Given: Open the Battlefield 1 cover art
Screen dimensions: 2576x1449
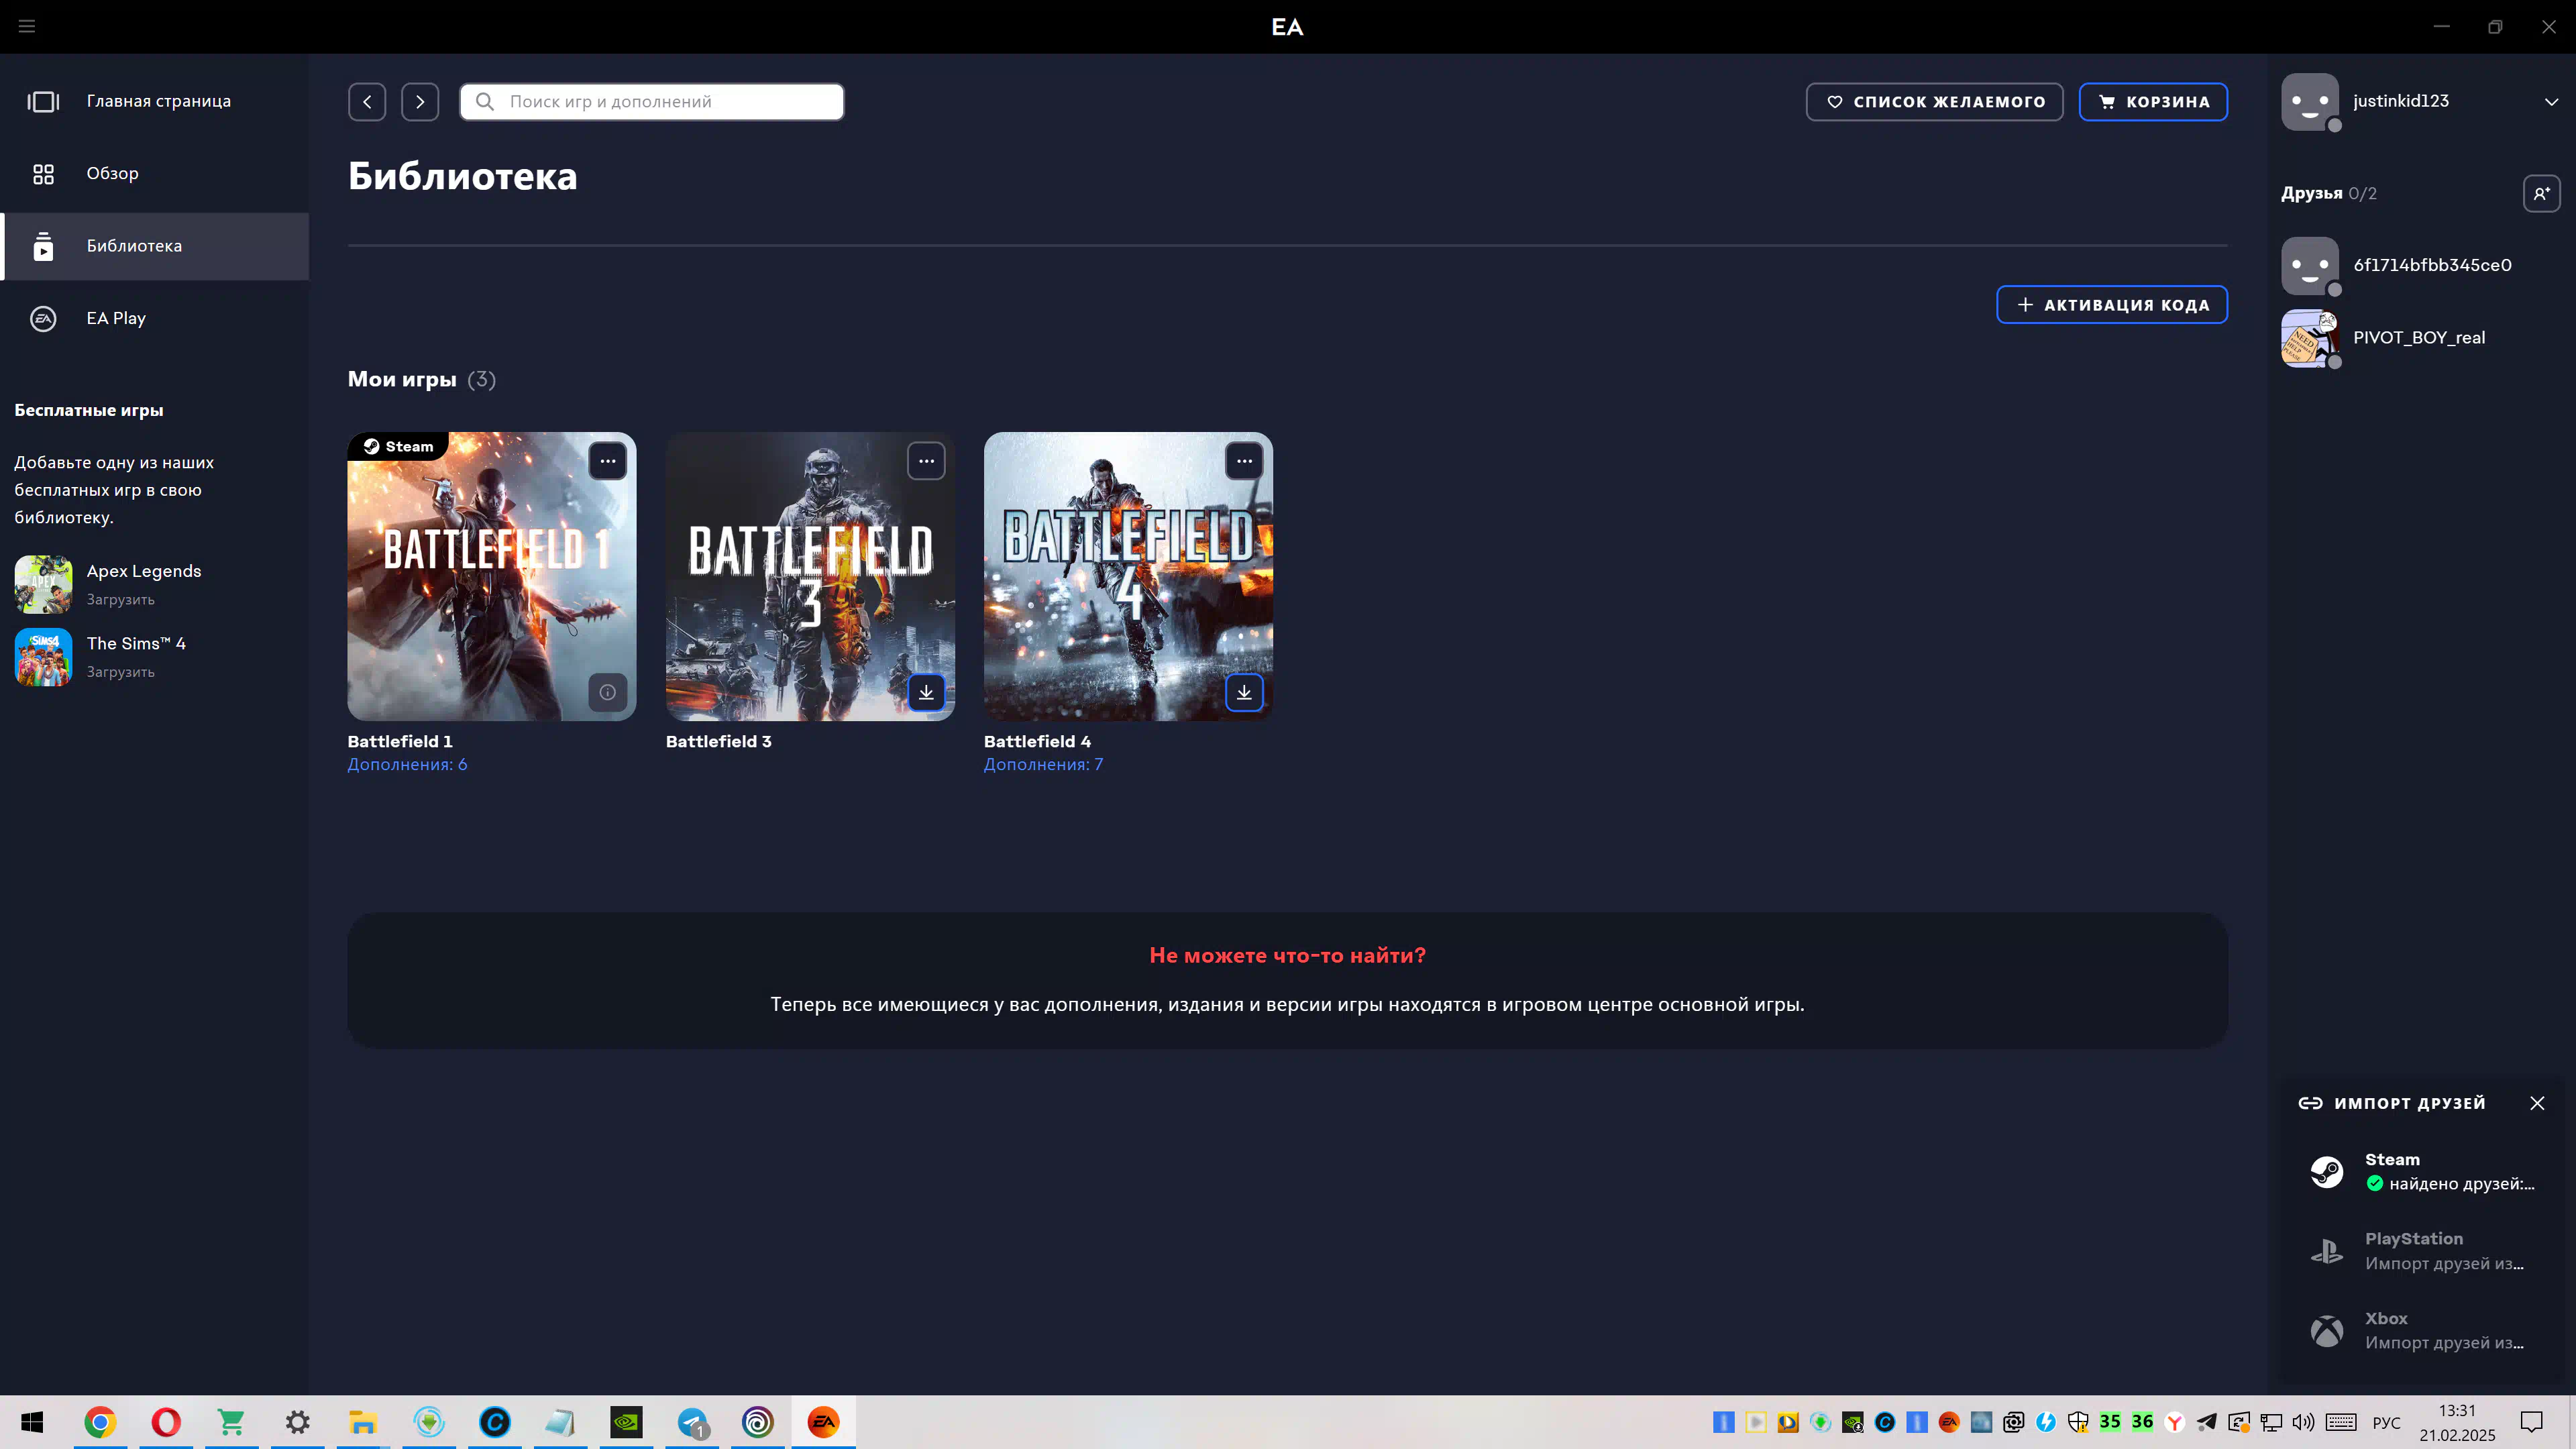Looking at the screenshot, I should pyautogui.click(x=492, y=576).
